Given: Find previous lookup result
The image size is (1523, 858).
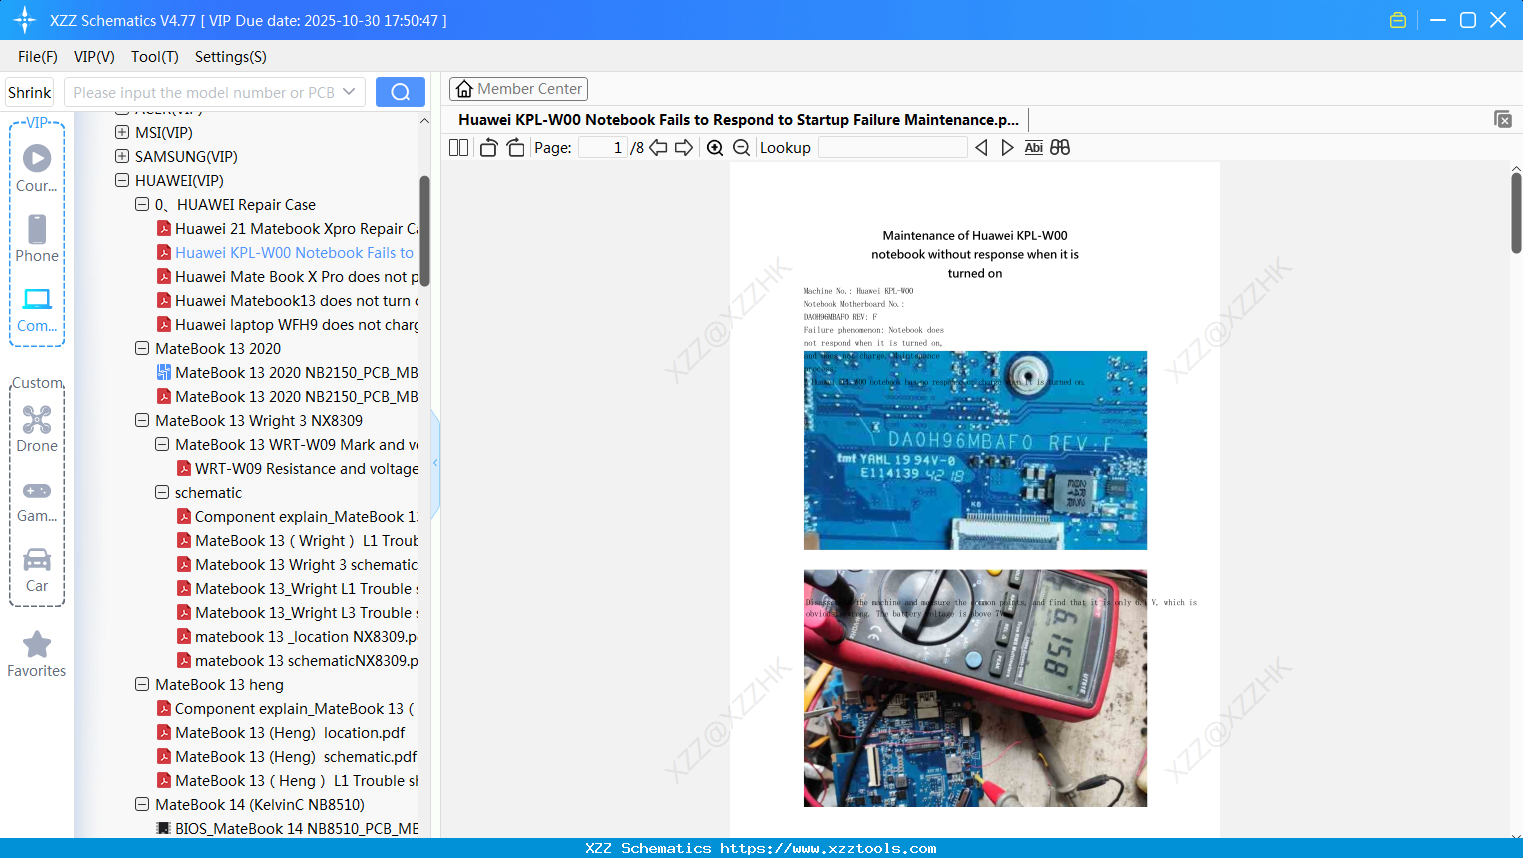Looking at the screenshot, I should click(981, 148).
